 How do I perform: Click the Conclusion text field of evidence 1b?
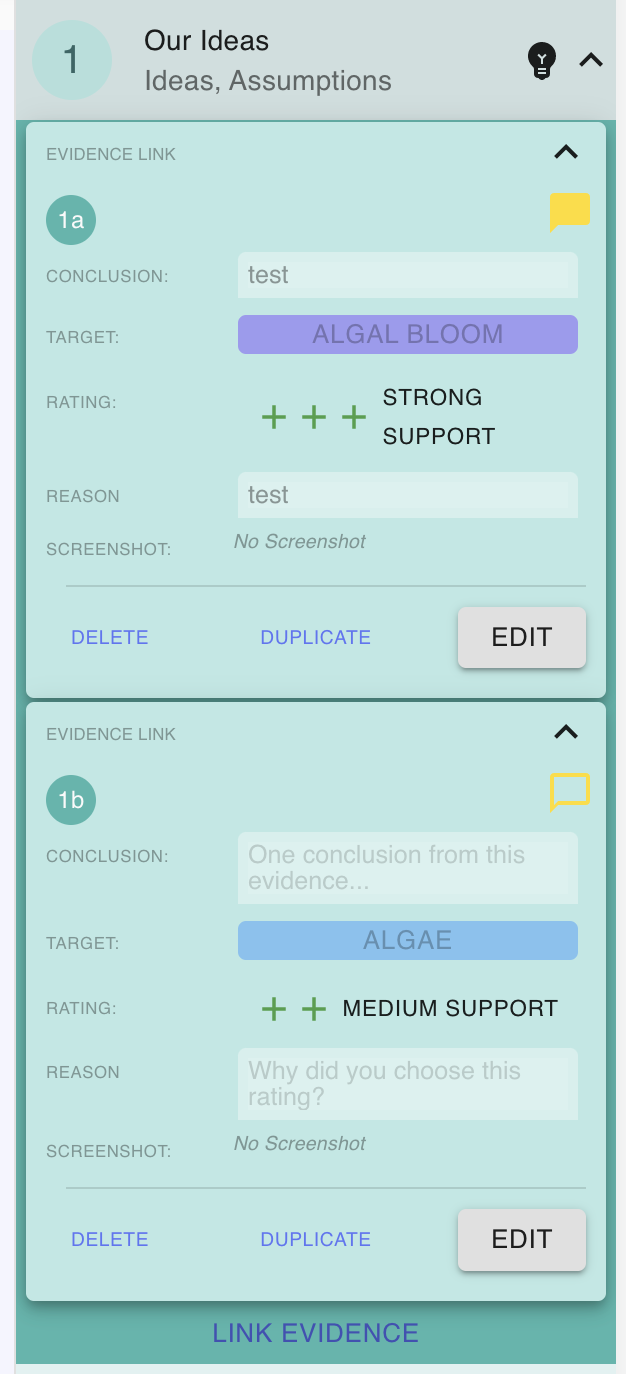pyautogui.click(x=407, y=867)
